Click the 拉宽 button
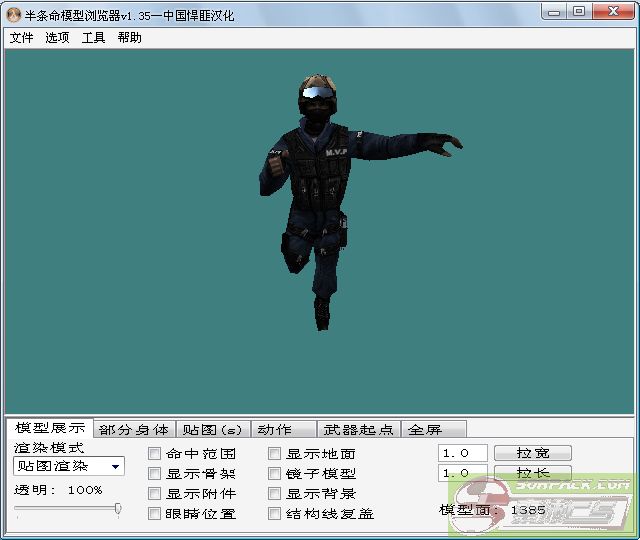 point(530,453)
